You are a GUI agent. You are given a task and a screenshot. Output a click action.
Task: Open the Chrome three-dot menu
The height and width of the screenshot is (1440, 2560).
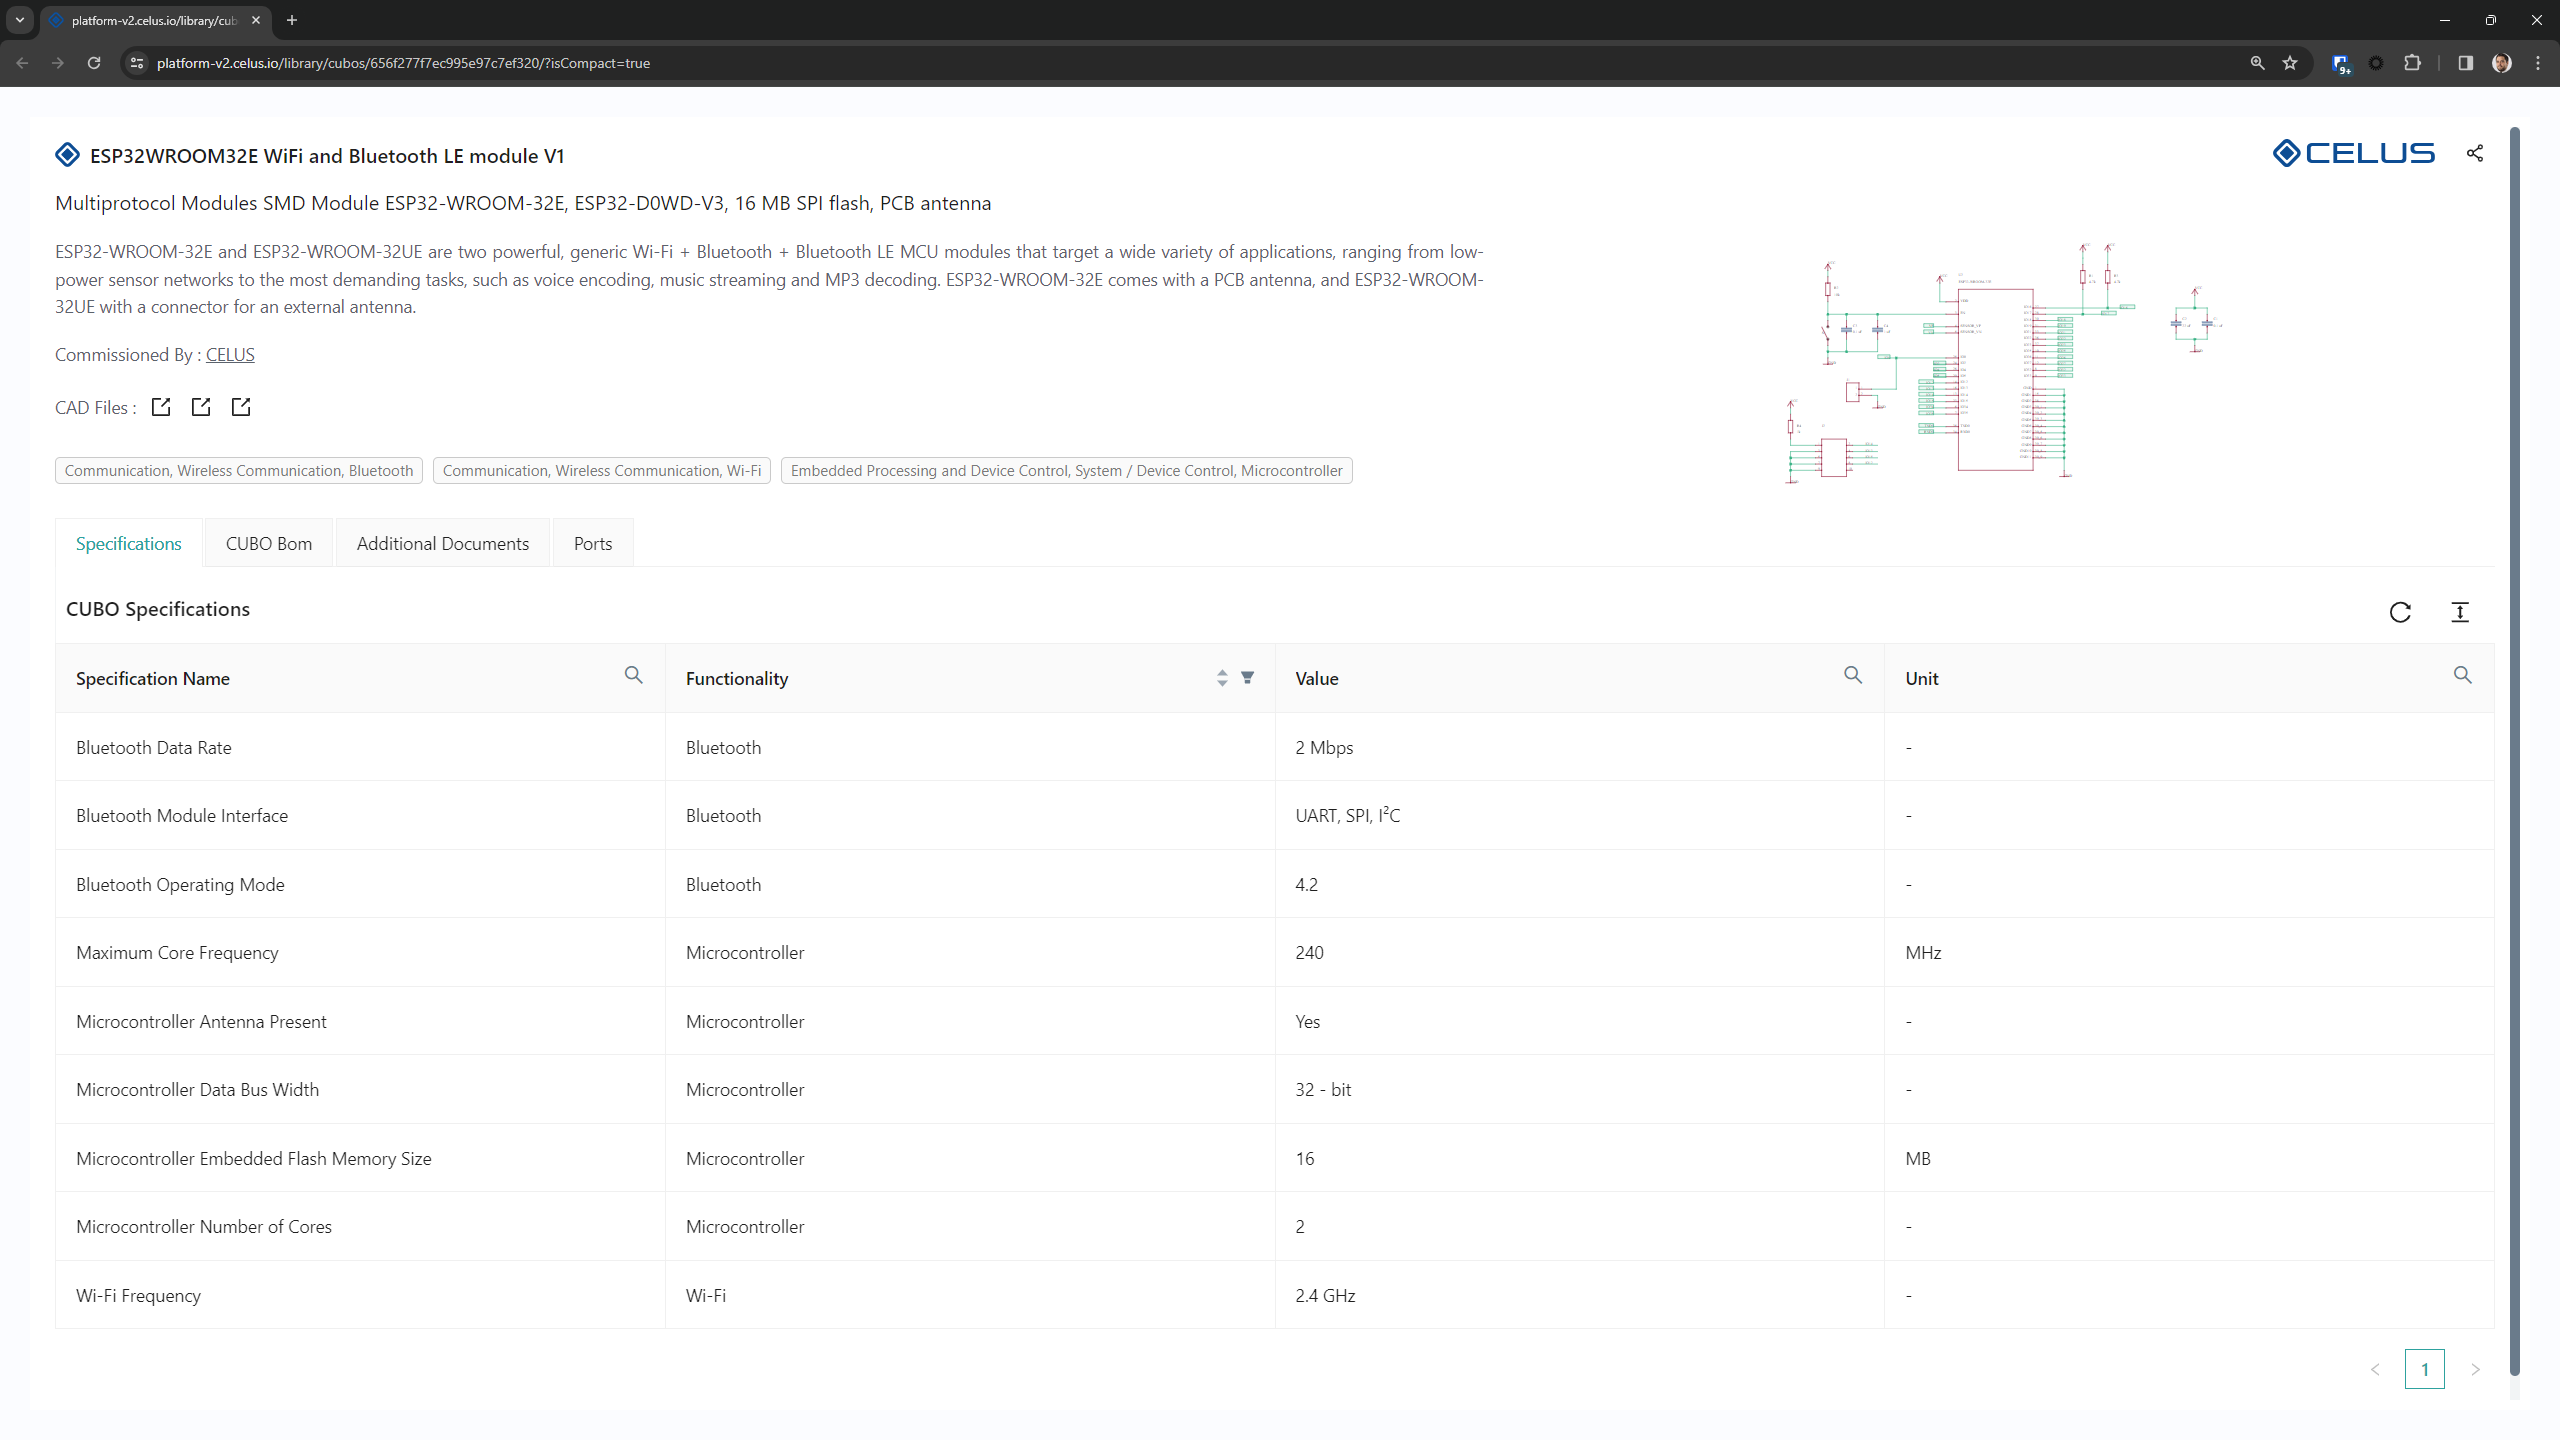coord(2538,63)
